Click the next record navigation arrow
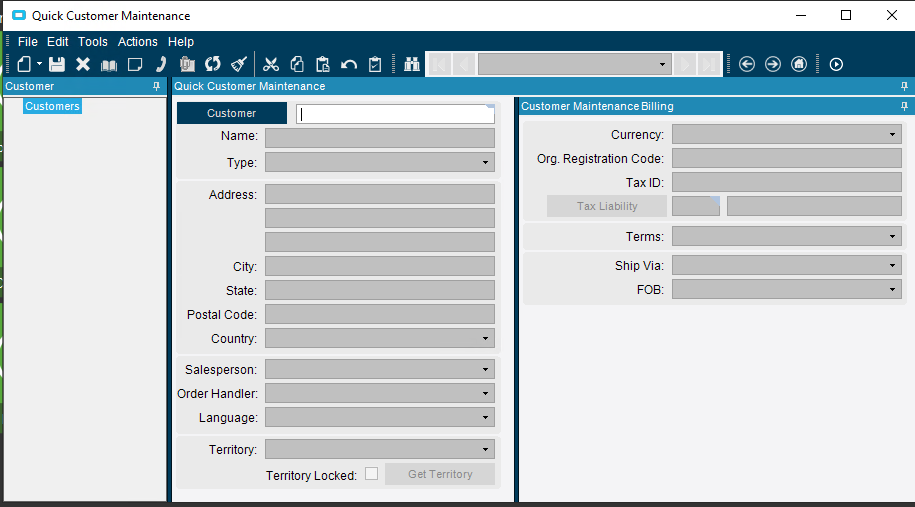This screenshot has width=915, height=507. tap(685, 64)
